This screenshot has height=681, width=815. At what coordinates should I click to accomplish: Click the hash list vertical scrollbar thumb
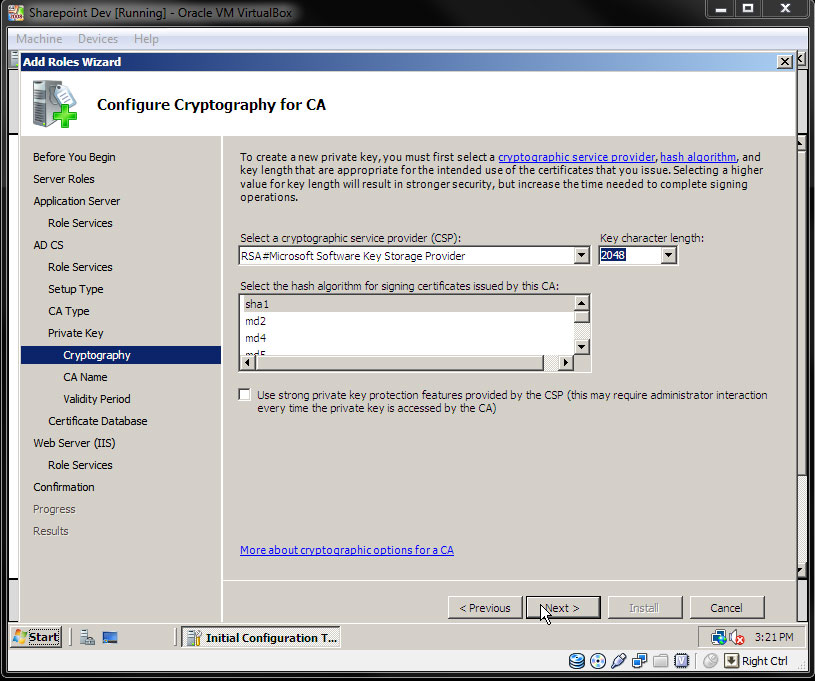(x=582, y=317)
